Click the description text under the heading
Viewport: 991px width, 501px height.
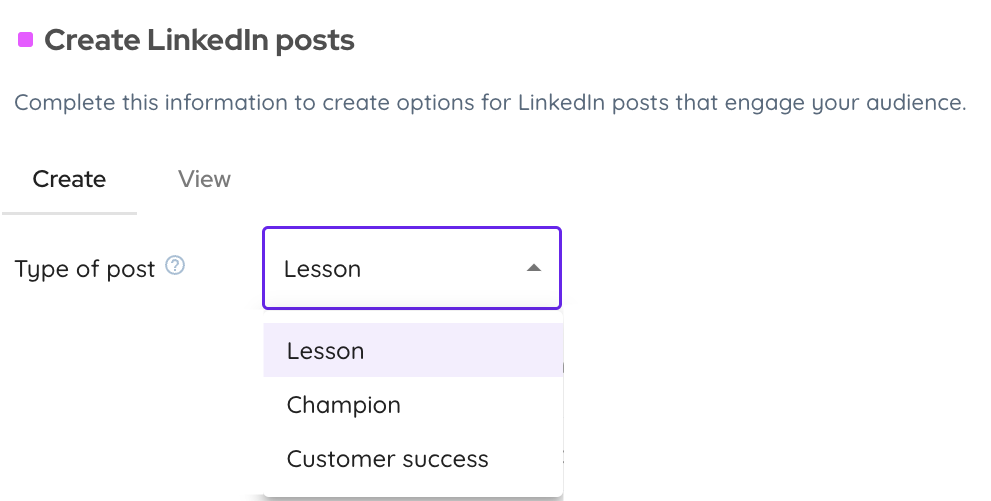[x=490, y=103]
